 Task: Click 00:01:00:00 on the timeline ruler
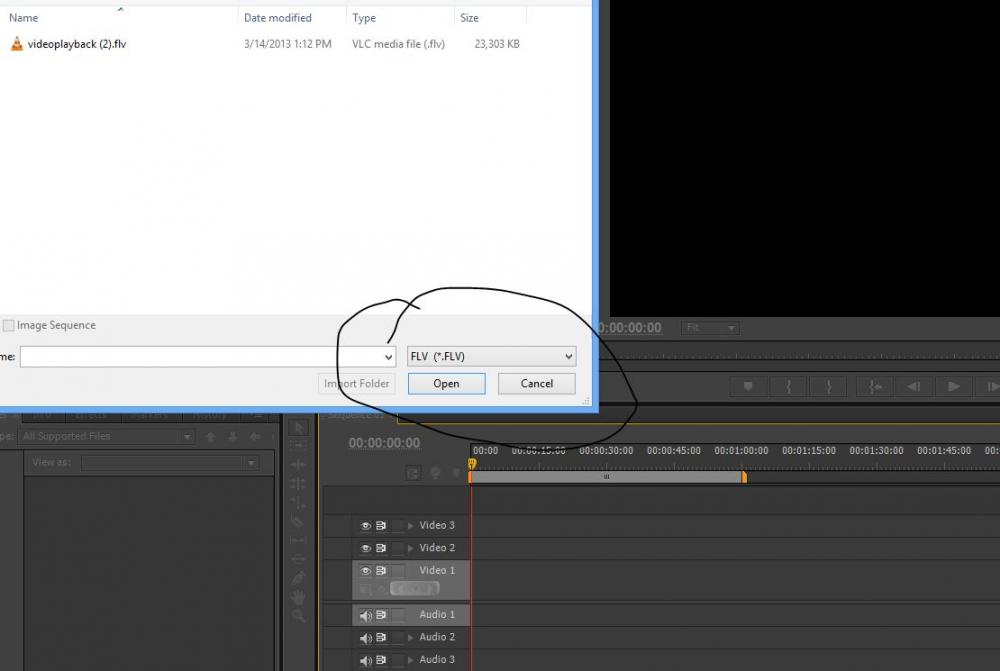click(741, 450)
